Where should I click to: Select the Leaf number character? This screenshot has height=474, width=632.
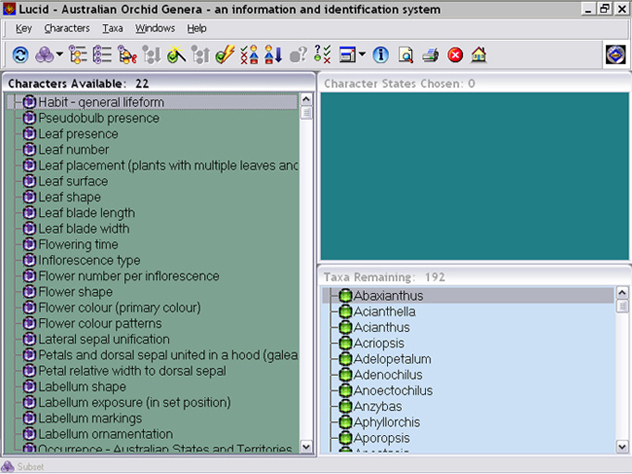coord(74,150)
